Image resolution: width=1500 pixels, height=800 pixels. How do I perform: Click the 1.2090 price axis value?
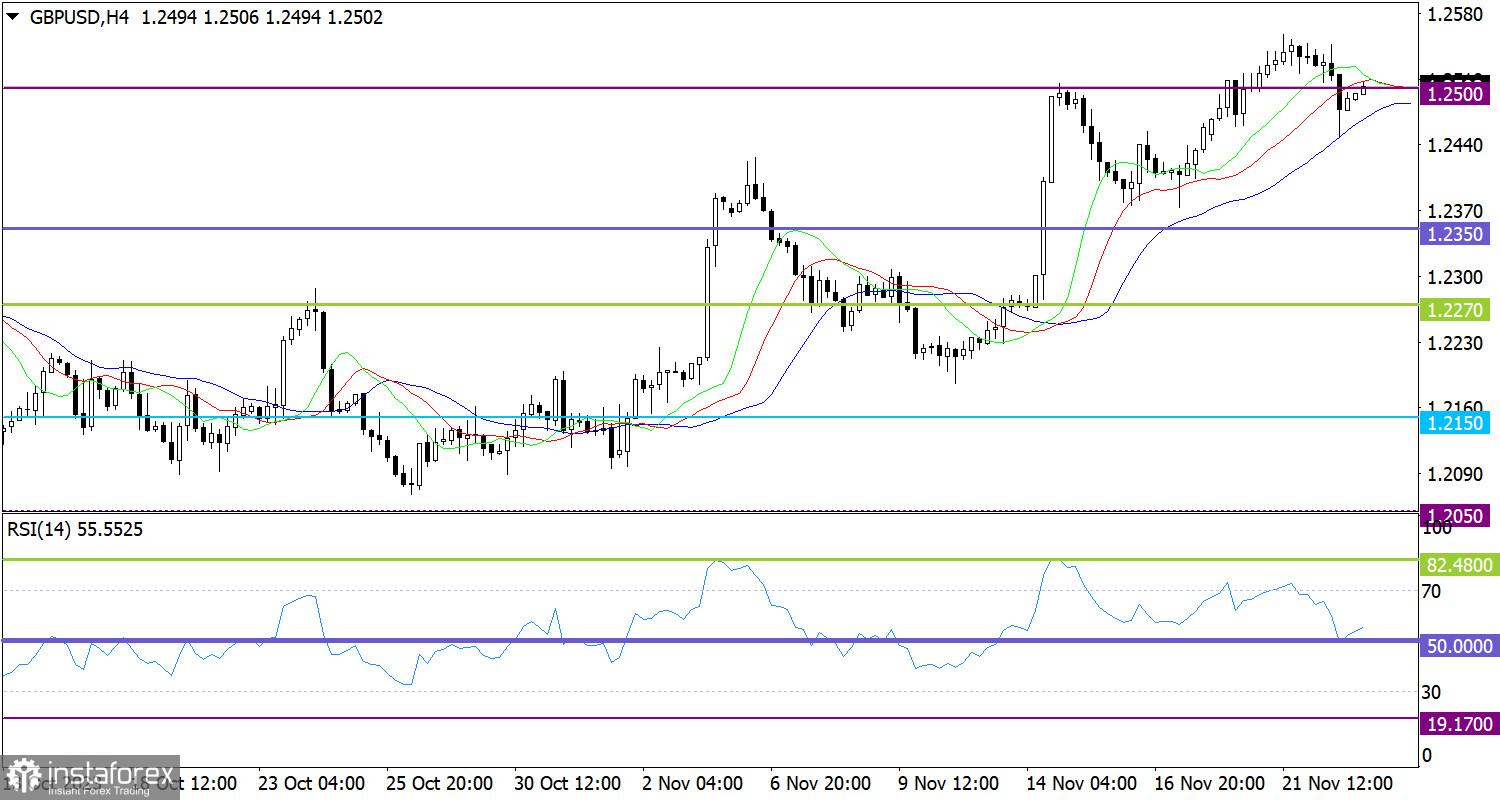tap(1454, 473)
